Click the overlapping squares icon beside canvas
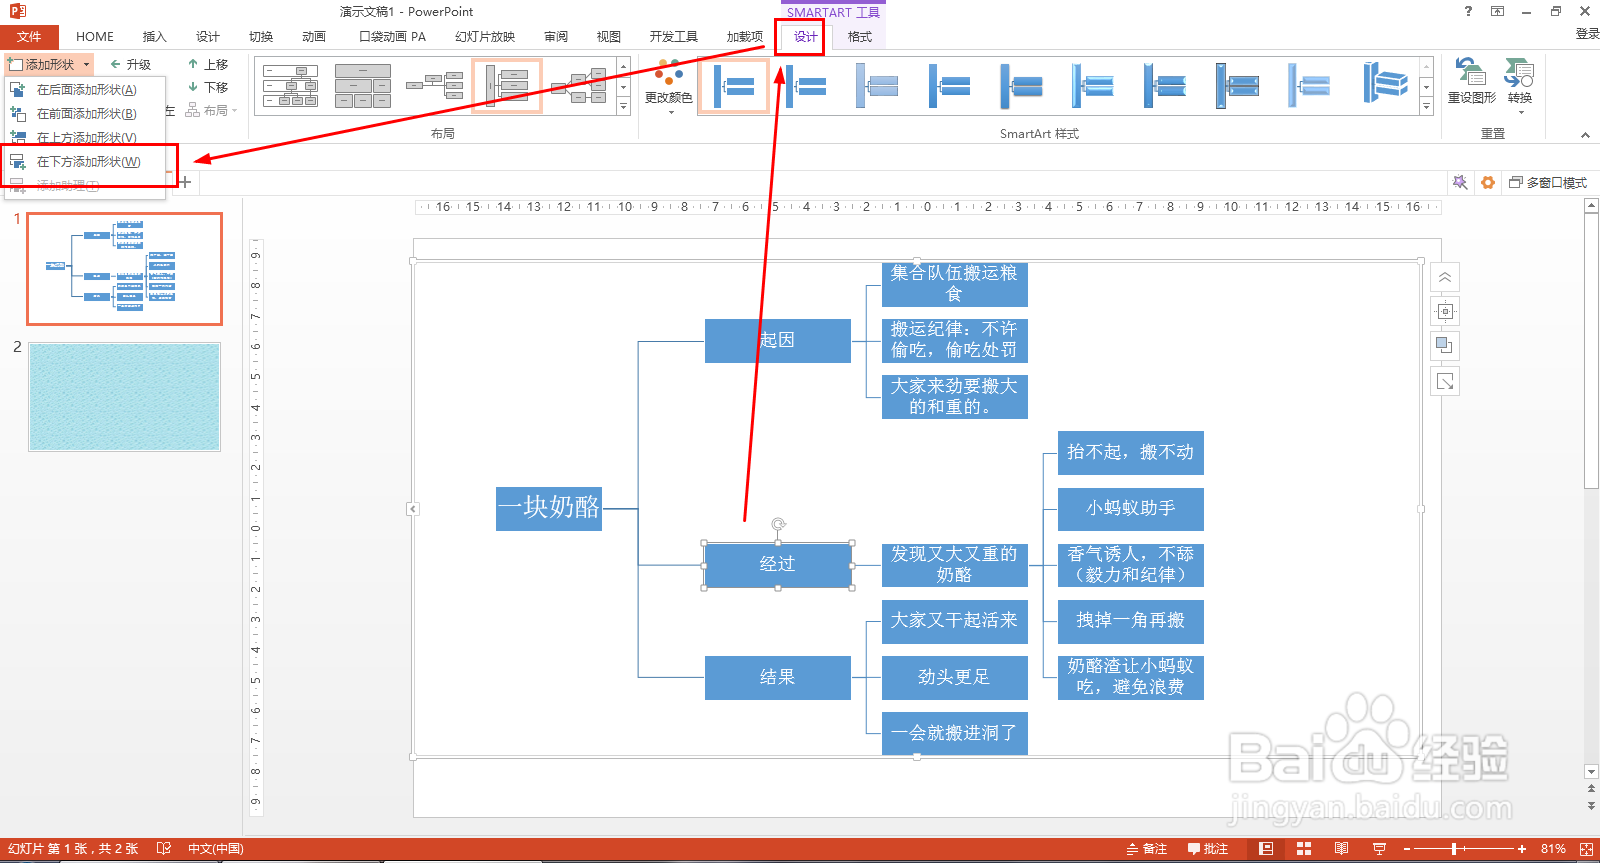1600x863 pixels. pyautogui.click(x=1445, y=346)
